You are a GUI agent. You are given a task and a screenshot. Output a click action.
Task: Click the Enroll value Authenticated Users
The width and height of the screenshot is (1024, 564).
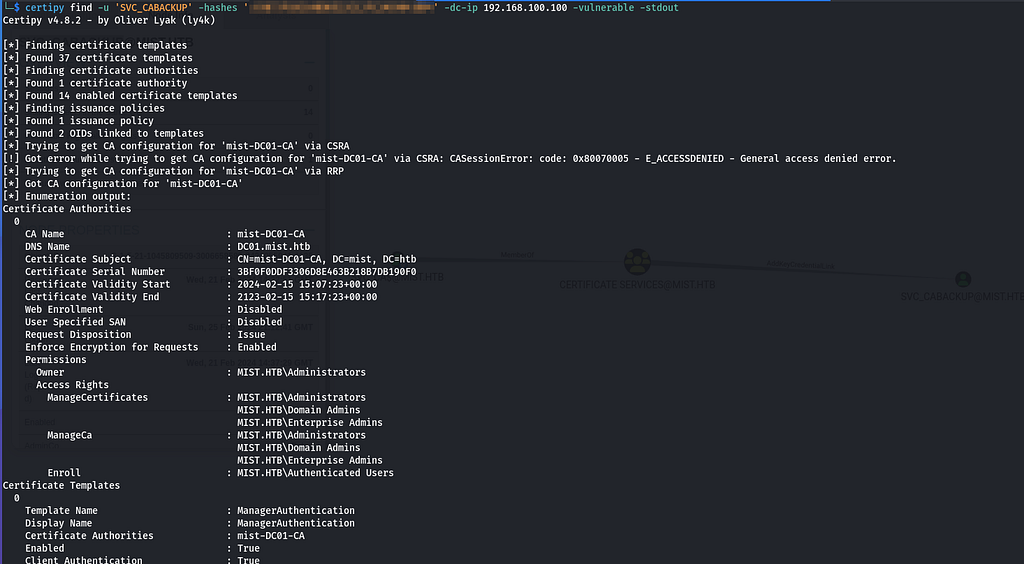click(315, 473)
